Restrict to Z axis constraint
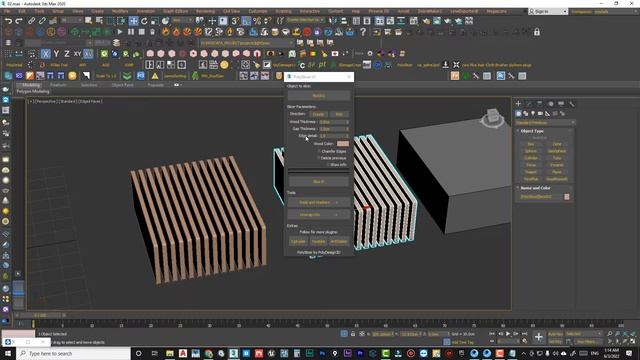The width and height of the screenshot is (640, 360). [67, 54]
